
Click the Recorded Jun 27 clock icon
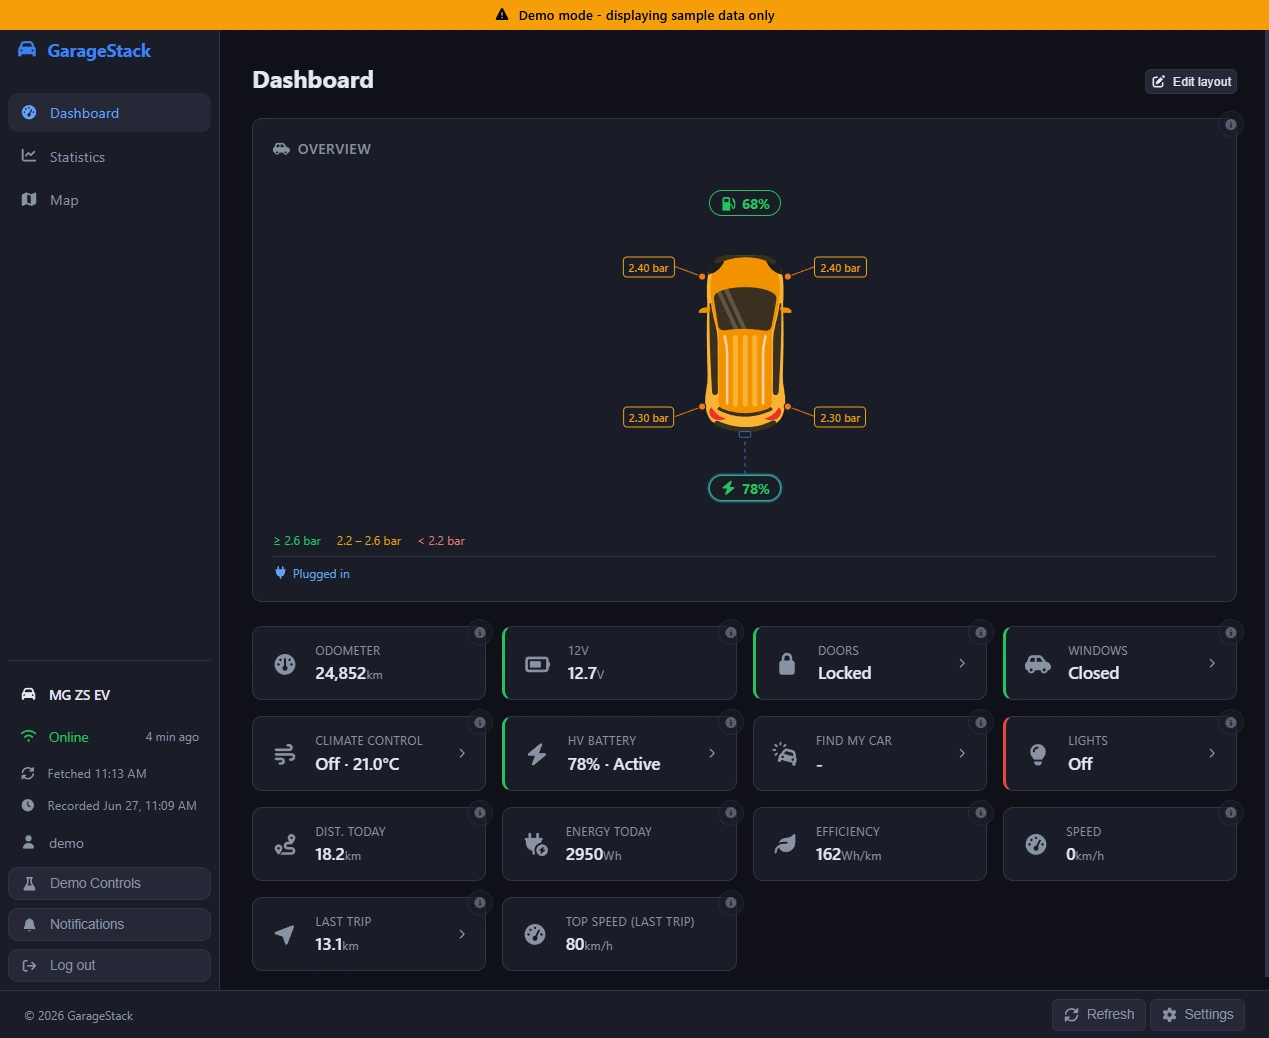28,805
